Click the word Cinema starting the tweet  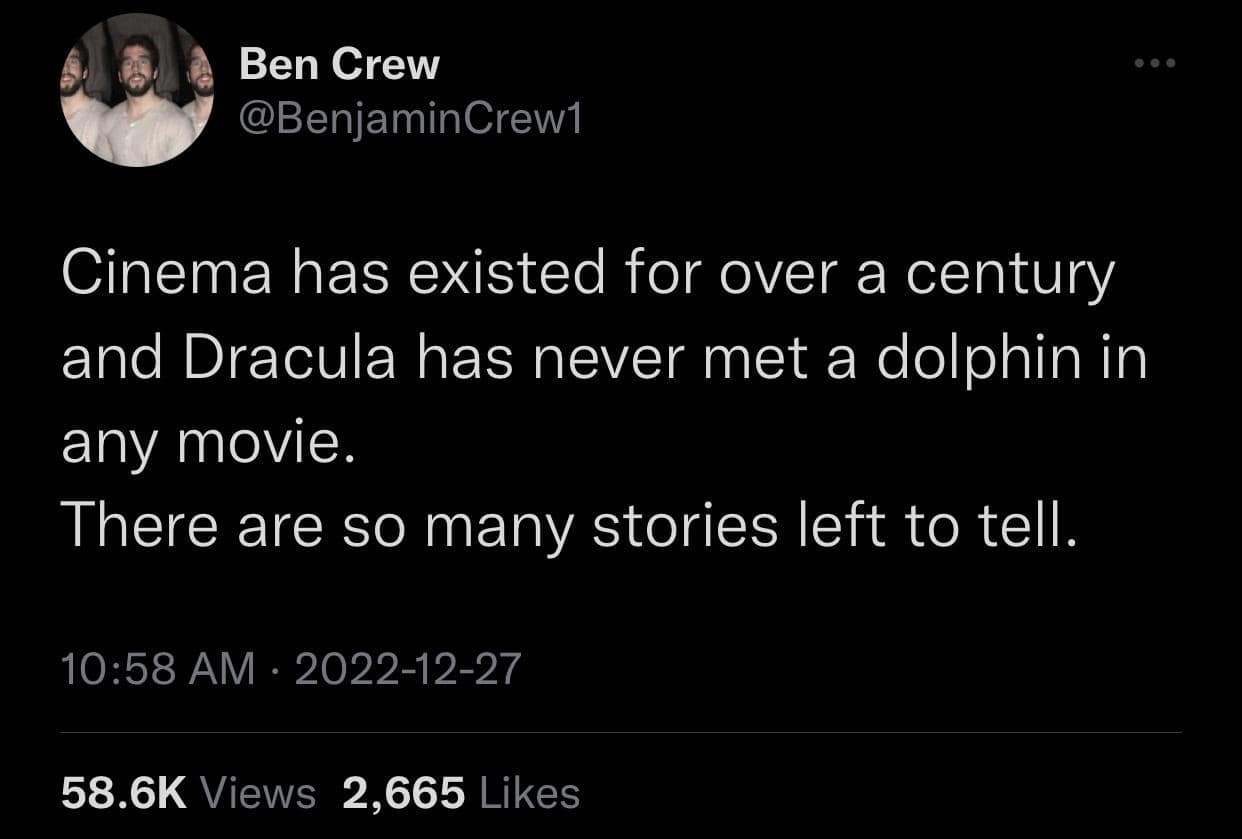(x=166, y=275)
